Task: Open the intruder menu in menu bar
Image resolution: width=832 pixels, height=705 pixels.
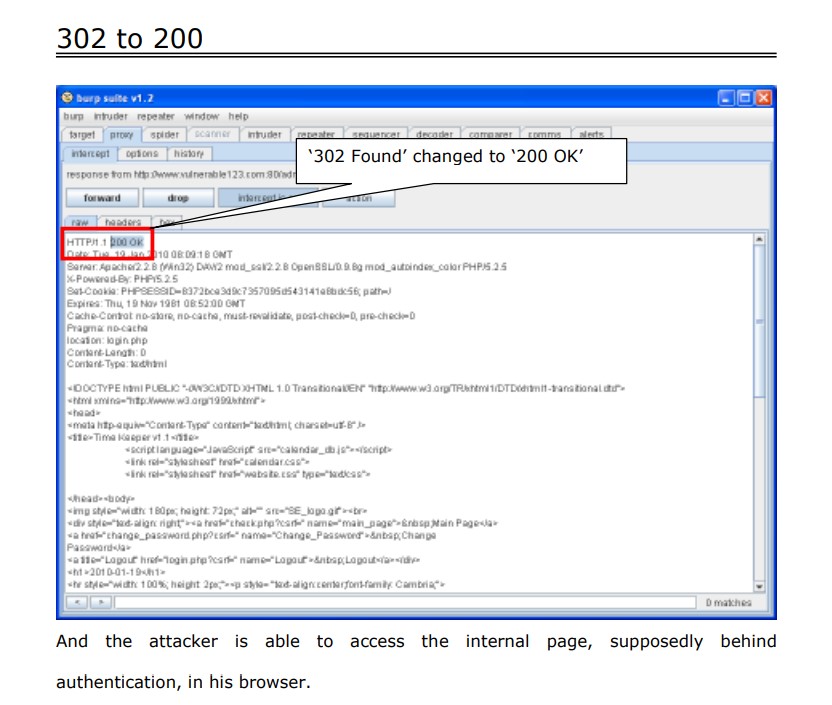Action: (110, 116)
